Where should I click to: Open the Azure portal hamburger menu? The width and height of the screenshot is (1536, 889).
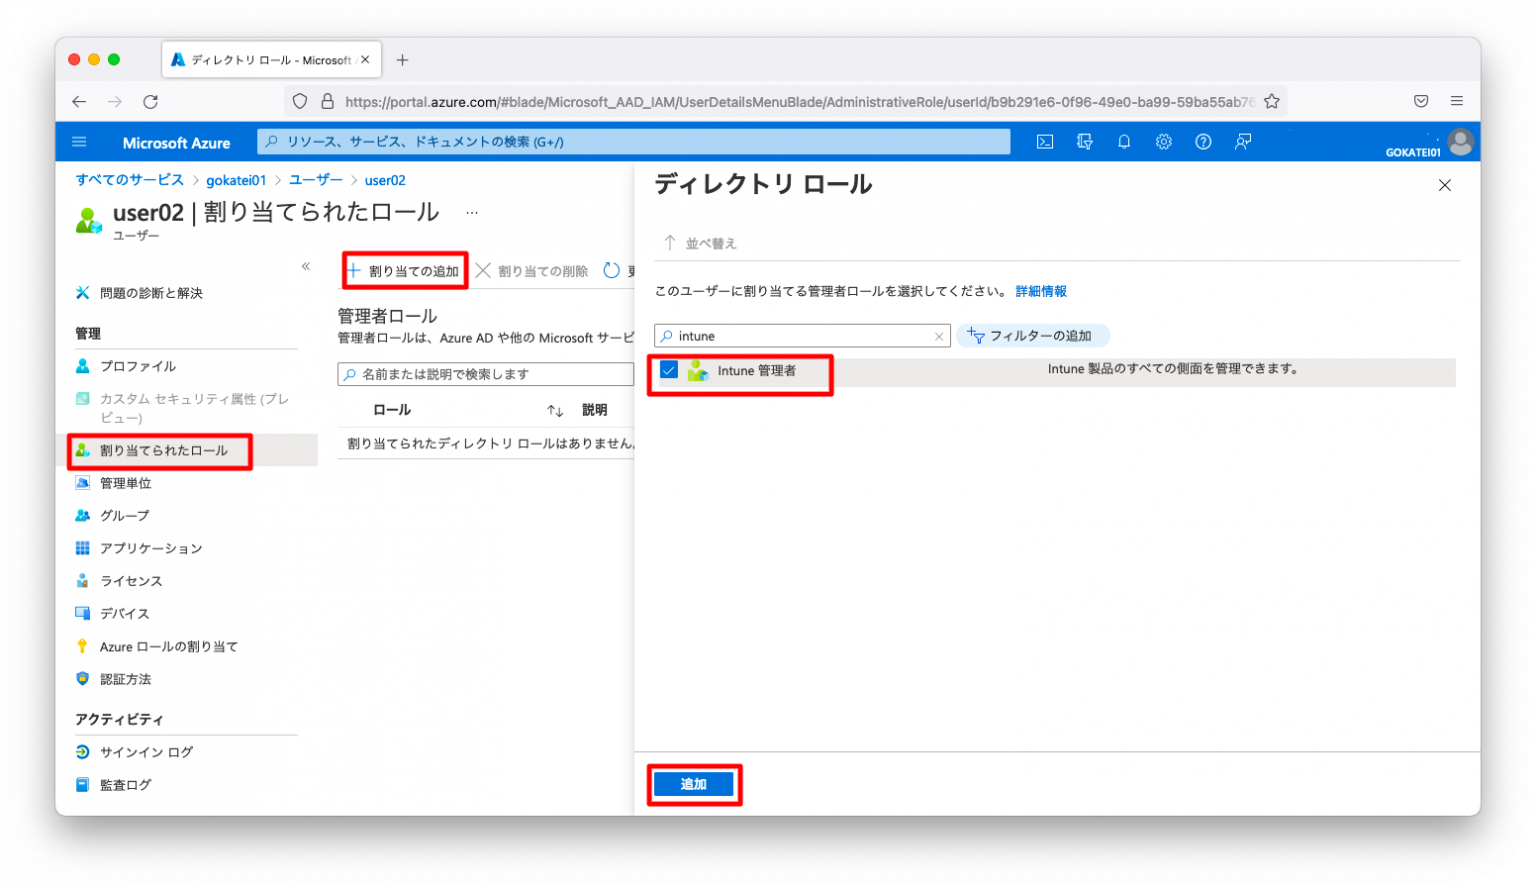pos(79,142)
